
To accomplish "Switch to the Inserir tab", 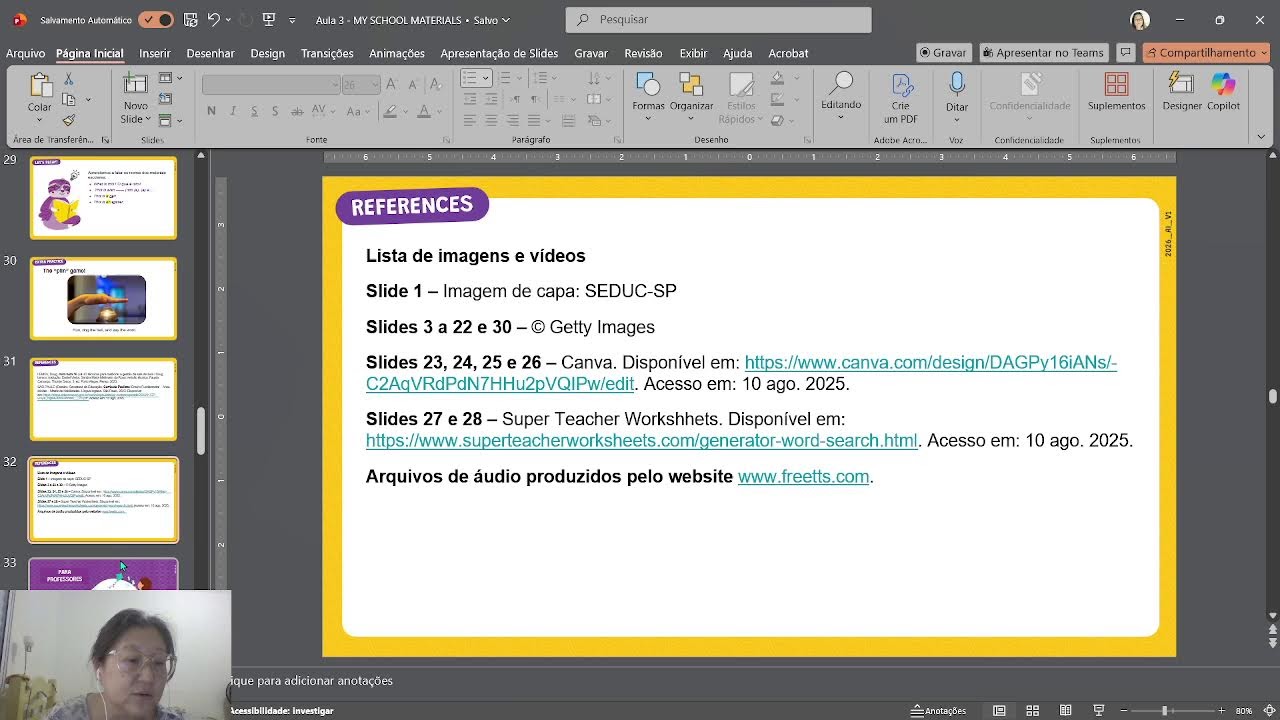I will coord(155,53).
